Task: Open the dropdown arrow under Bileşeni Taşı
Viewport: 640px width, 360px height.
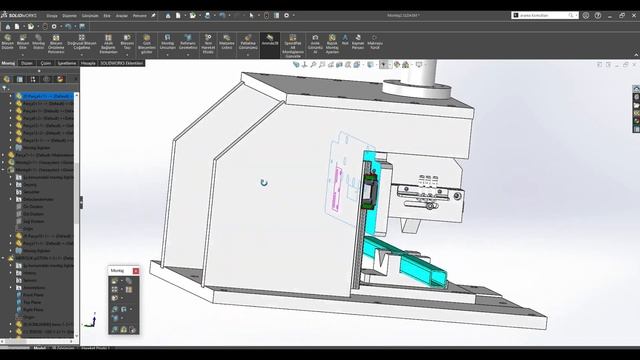Action: pos(127,54)
